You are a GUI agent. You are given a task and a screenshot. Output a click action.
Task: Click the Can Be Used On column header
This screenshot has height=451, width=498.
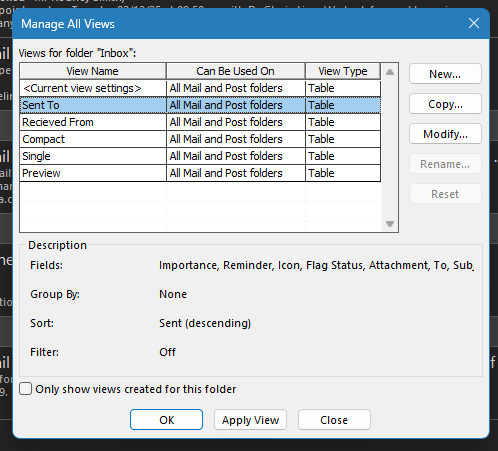coord(236,71)
